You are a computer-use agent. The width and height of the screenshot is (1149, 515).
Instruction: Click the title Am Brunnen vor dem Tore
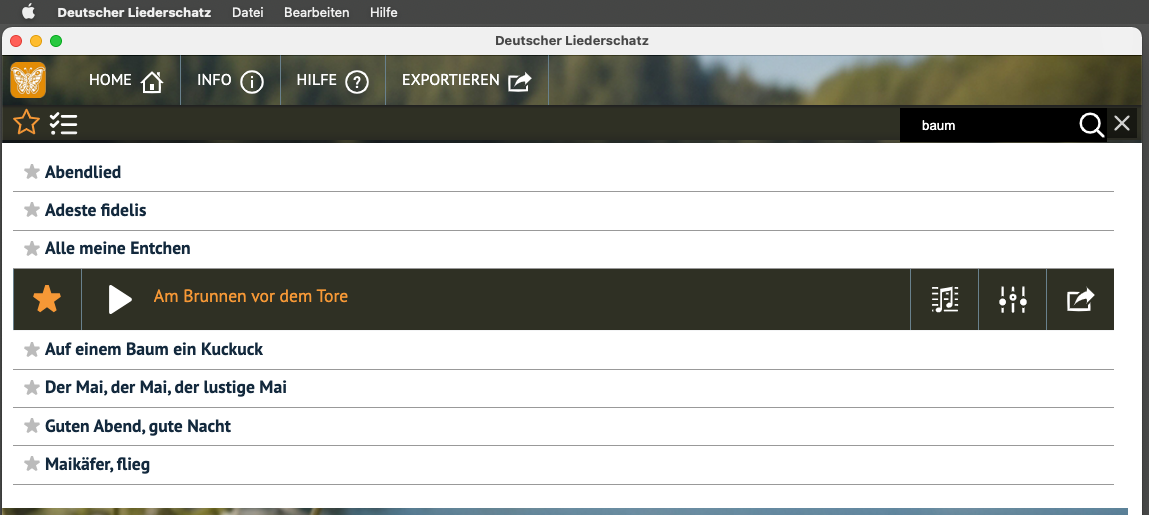[x=251, y=297]
